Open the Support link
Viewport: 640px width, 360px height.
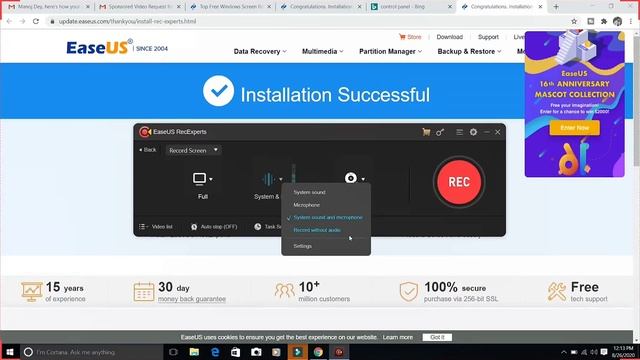[x=488, y=37]
